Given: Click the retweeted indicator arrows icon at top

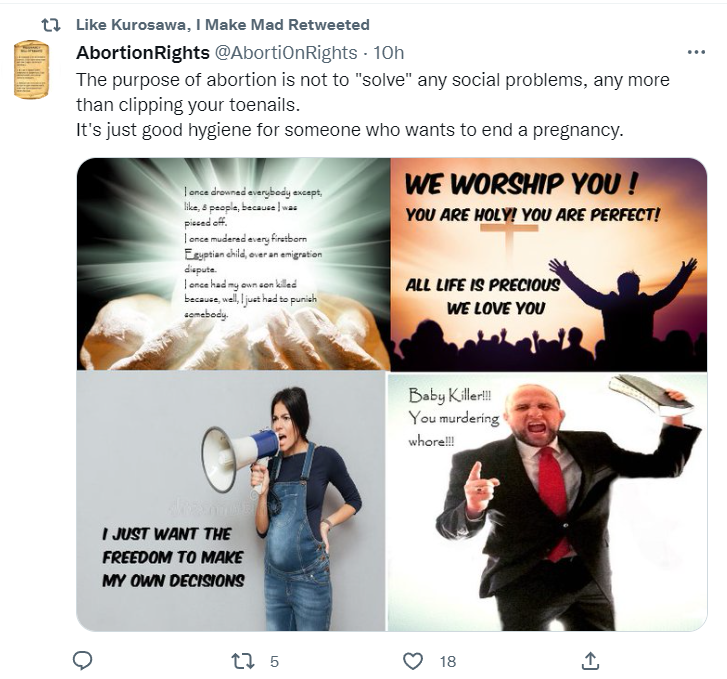Looking at the screenshot, I should click(x=51, y=25).
